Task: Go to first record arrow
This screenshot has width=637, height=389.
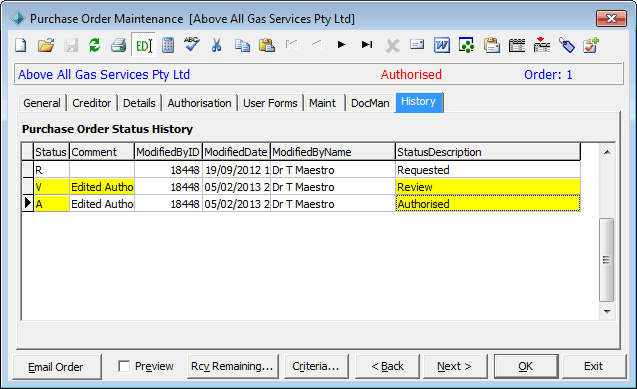Action: (x=291, y=44)
